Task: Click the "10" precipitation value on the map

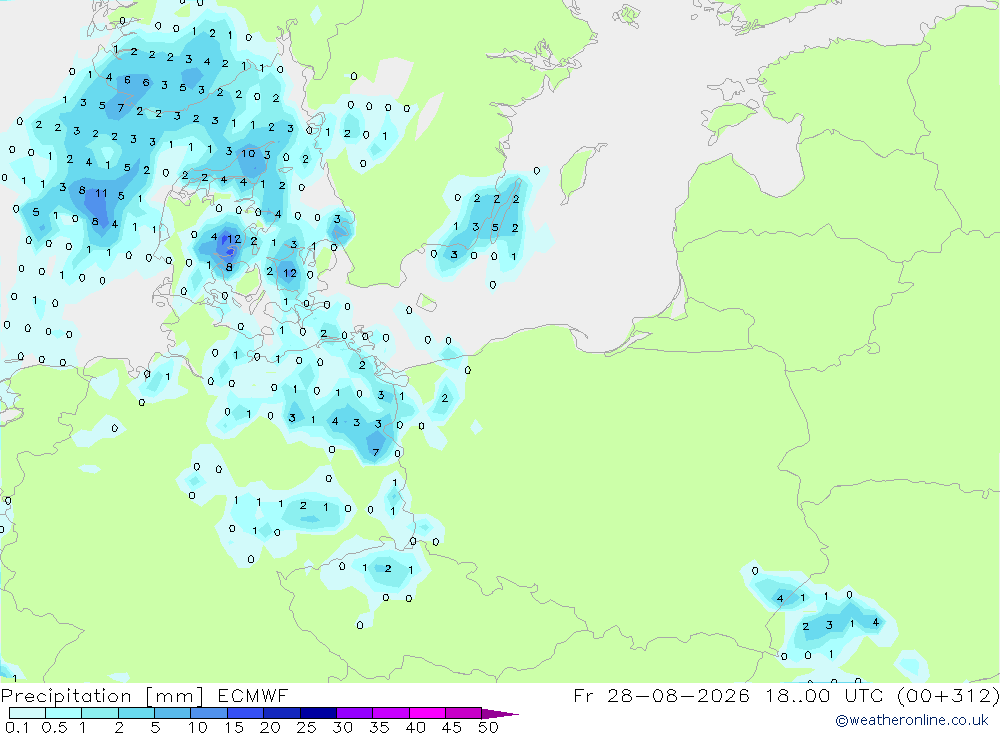Action: 248,153
